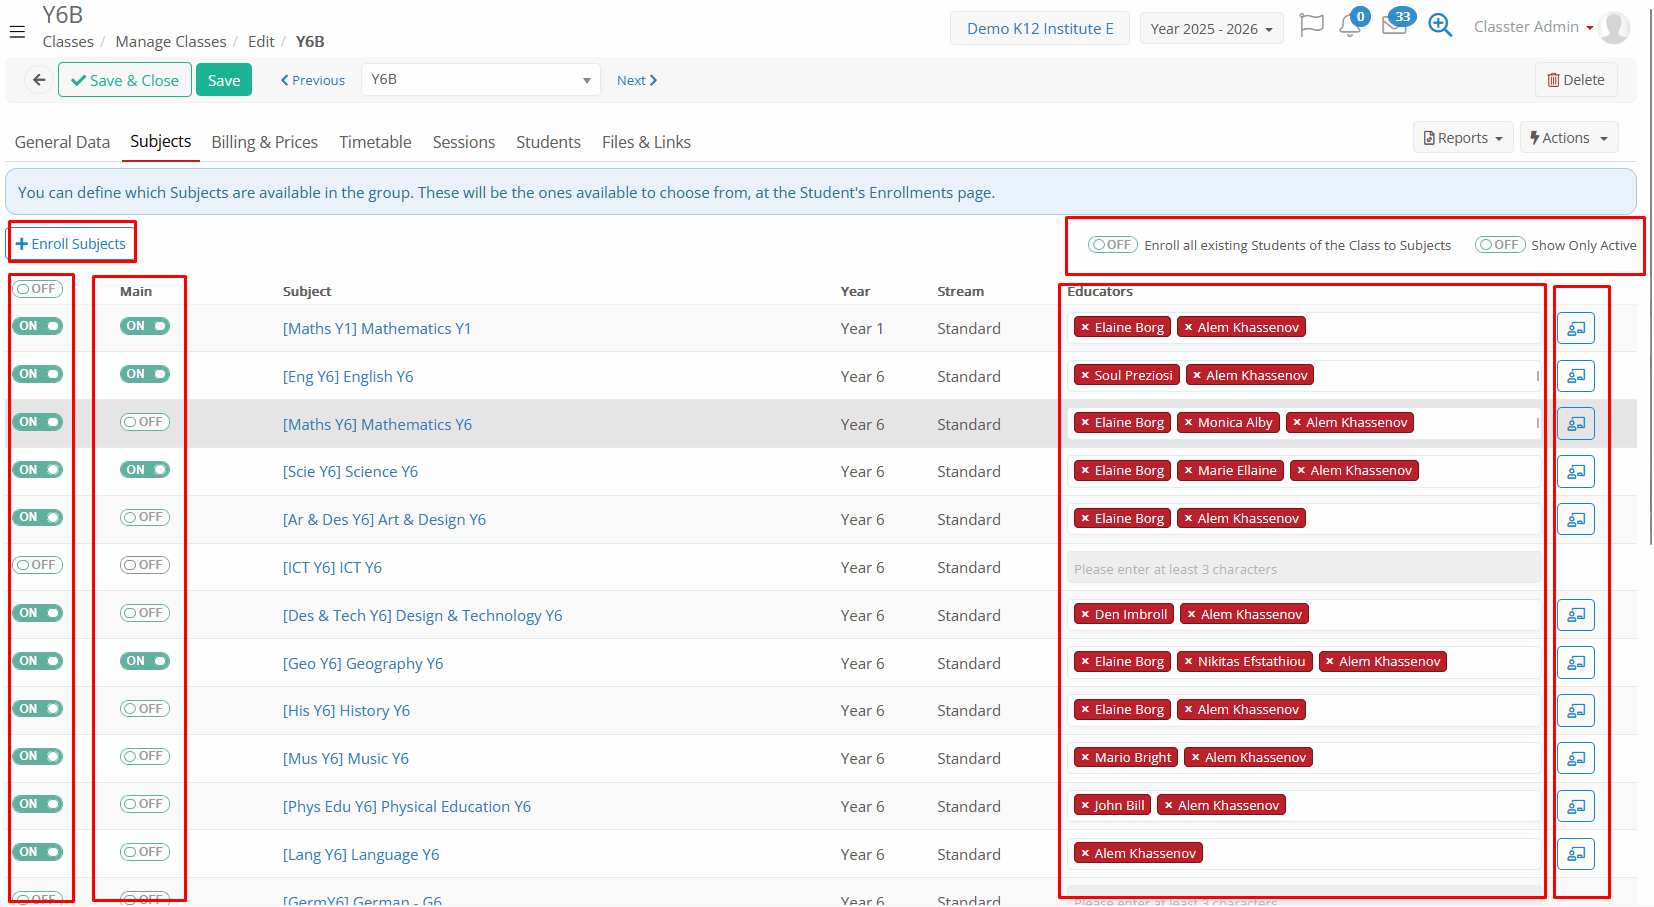
Task: Open the Y6B class selector dropdown
Action: 480,80
